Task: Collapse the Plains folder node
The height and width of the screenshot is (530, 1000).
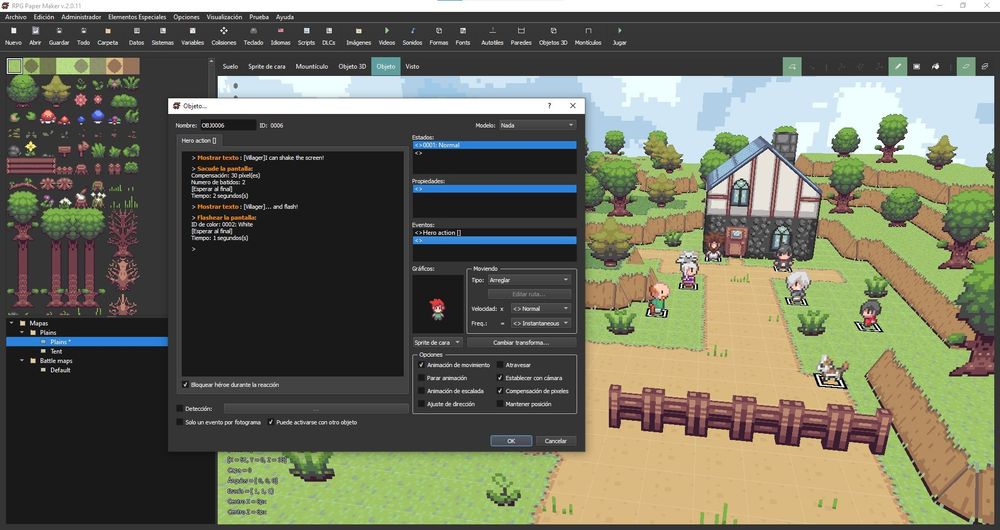Action: coord(22,332)
